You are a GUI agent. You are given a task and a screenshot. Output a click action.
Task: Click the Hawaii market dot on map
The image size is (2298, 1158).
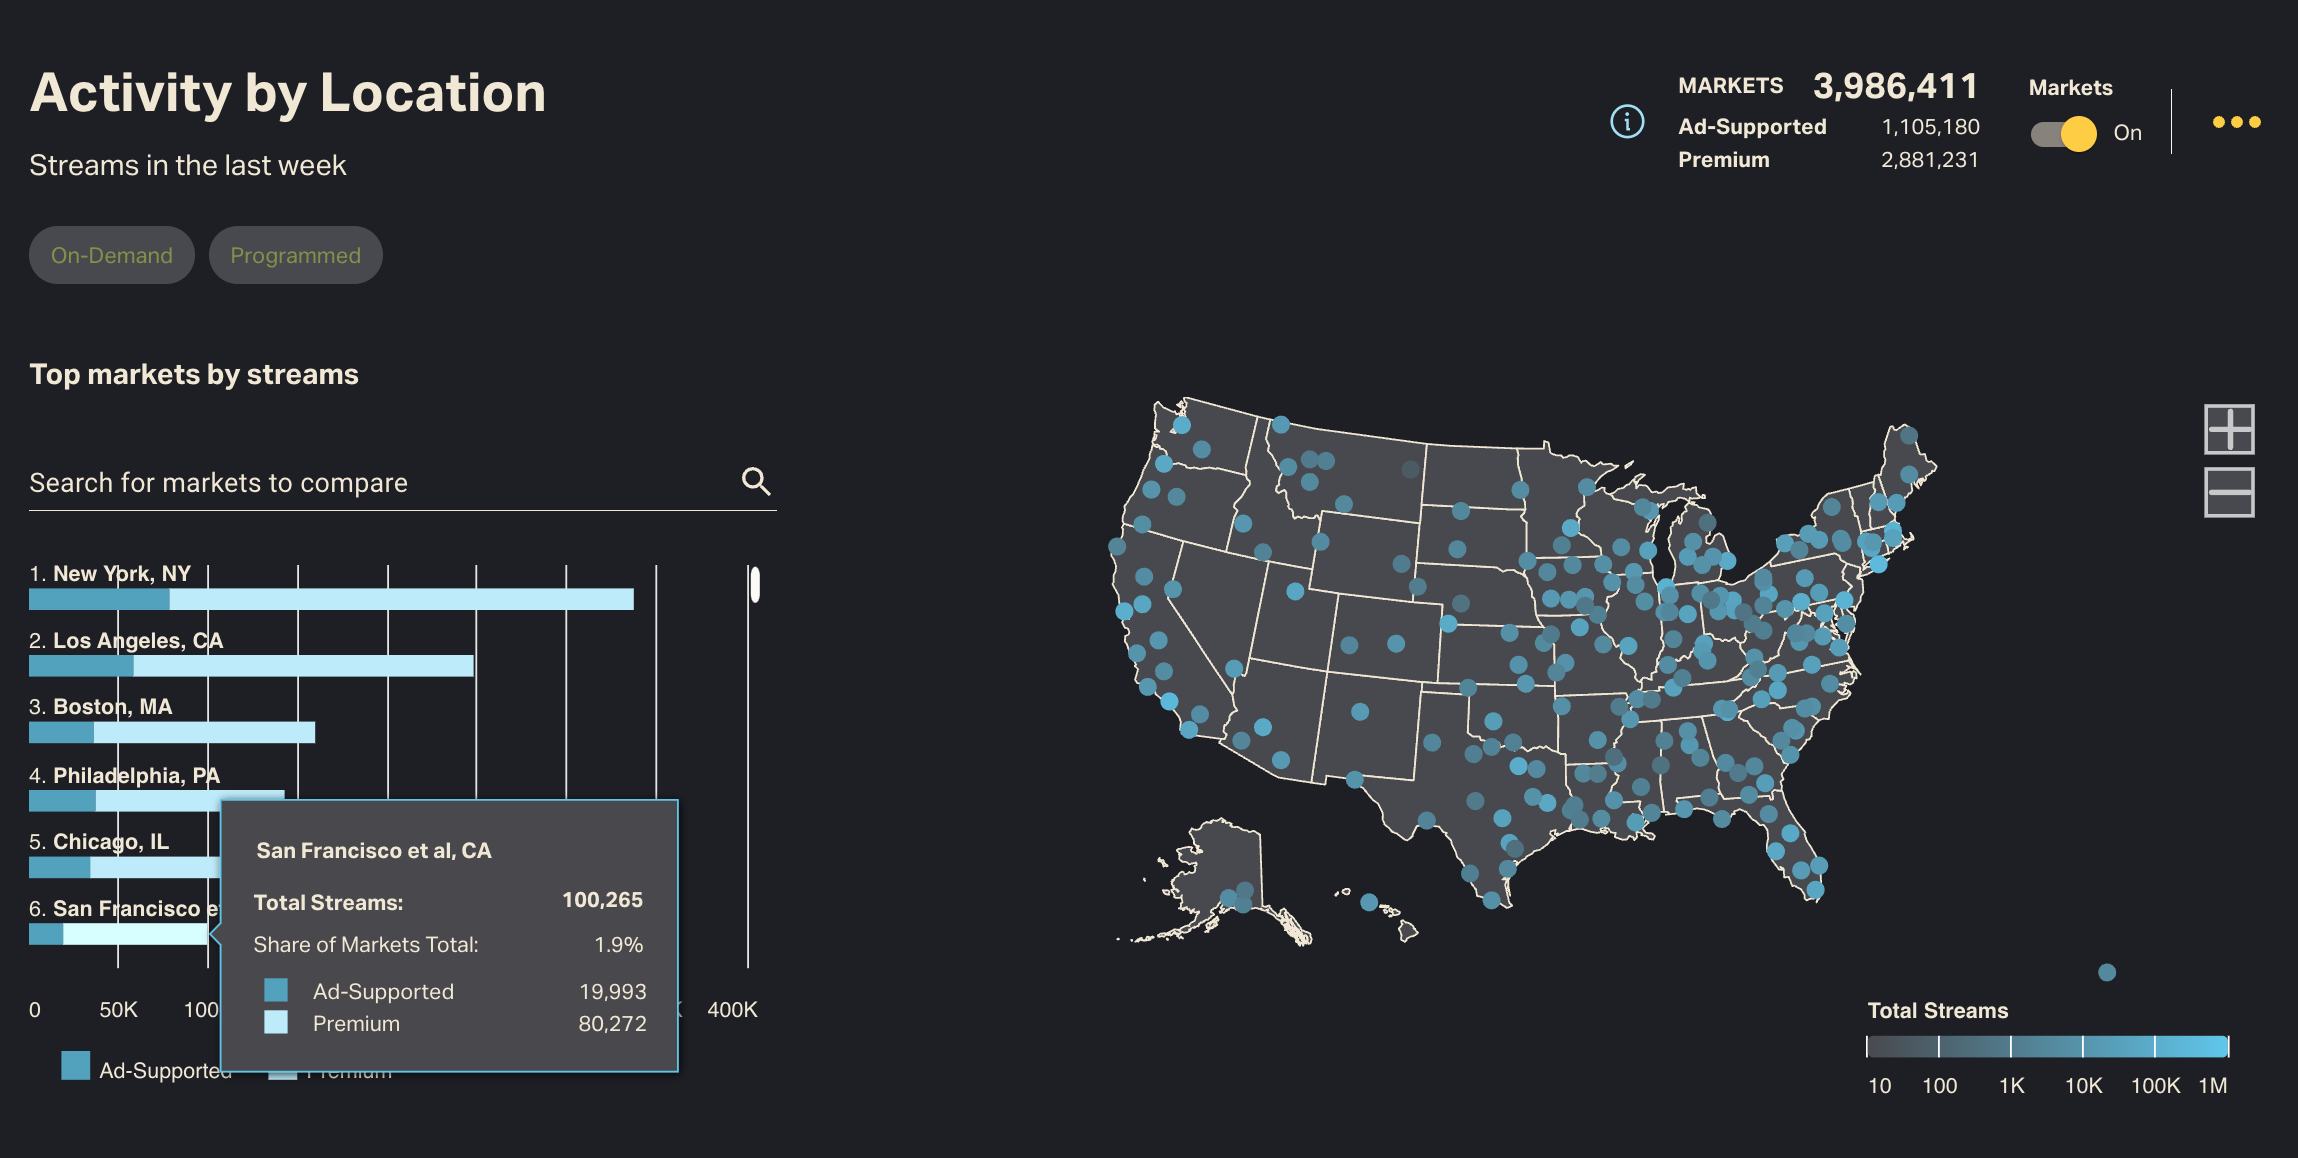click(x=1369, y=902)
